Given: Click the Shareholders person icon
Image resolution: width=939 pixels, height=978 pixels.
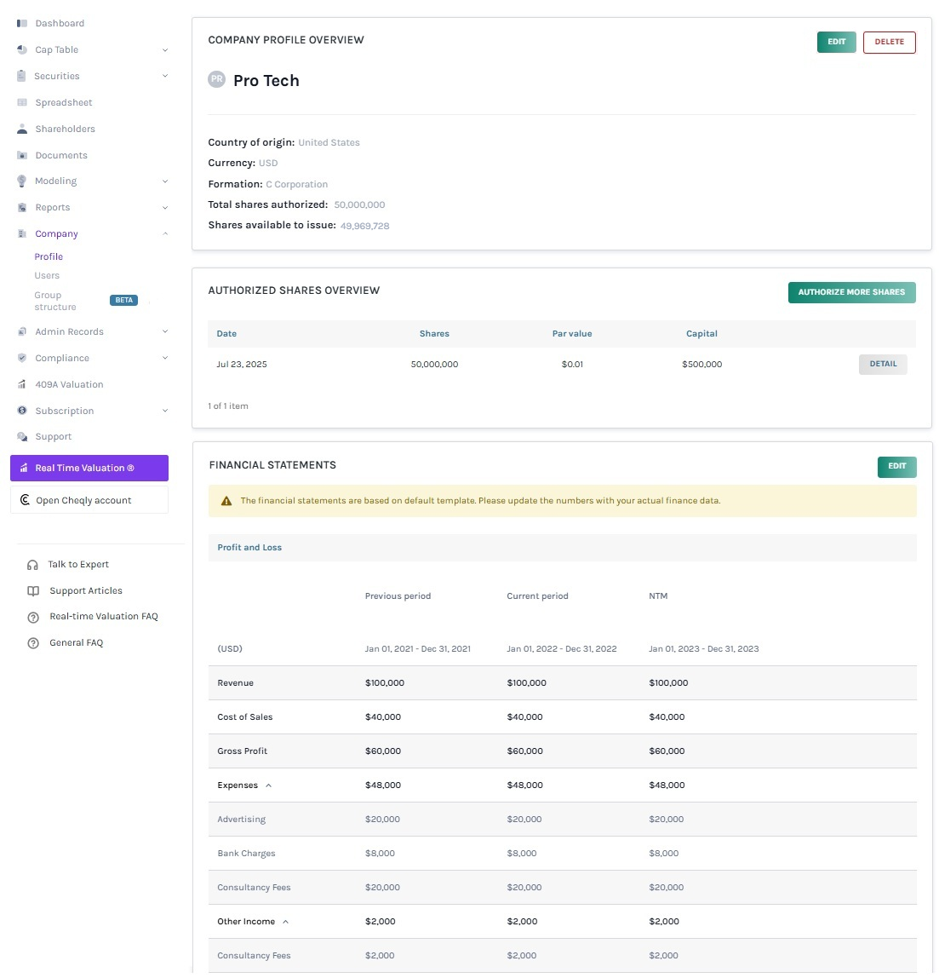Looking at the screenshot, I should click(x=22, y=128).
